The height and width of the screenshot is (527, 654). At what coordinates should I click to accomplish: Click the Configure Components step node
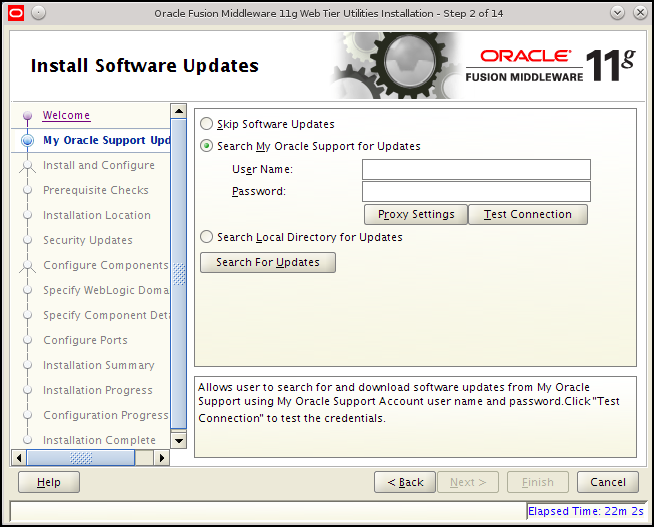point(28,266)
